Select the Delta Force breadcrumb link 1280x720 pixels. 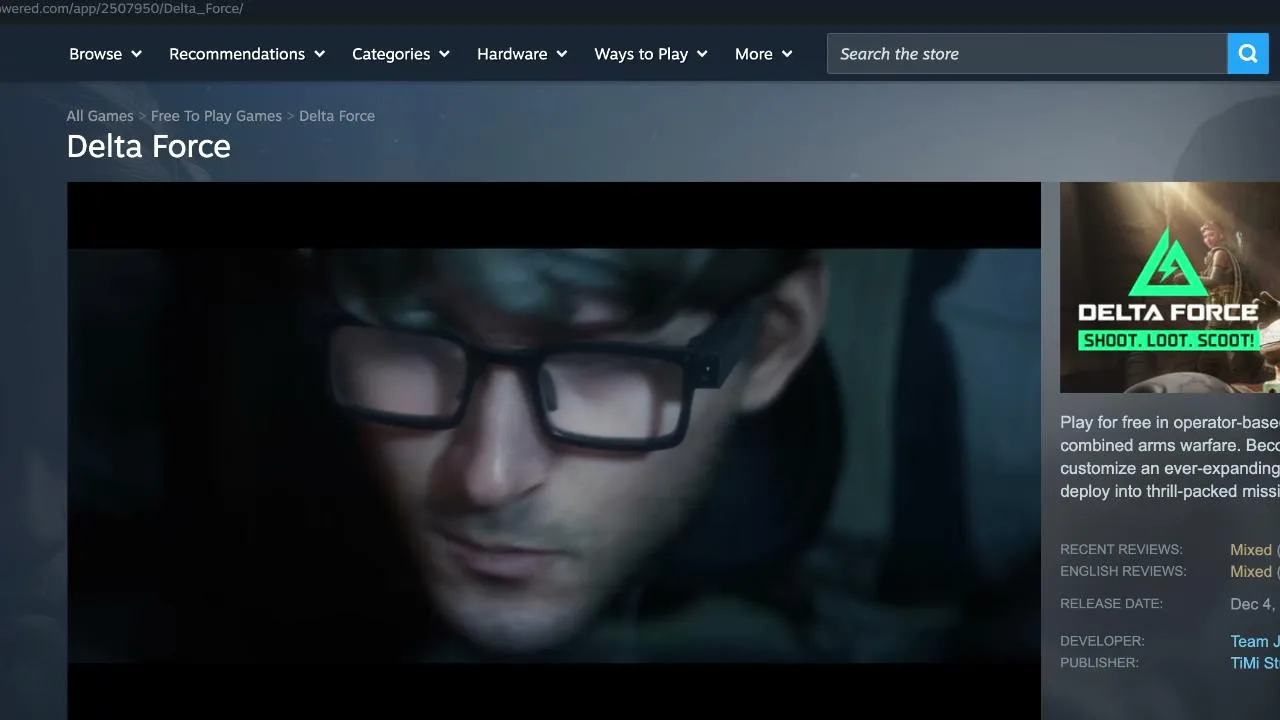(337, 116)
